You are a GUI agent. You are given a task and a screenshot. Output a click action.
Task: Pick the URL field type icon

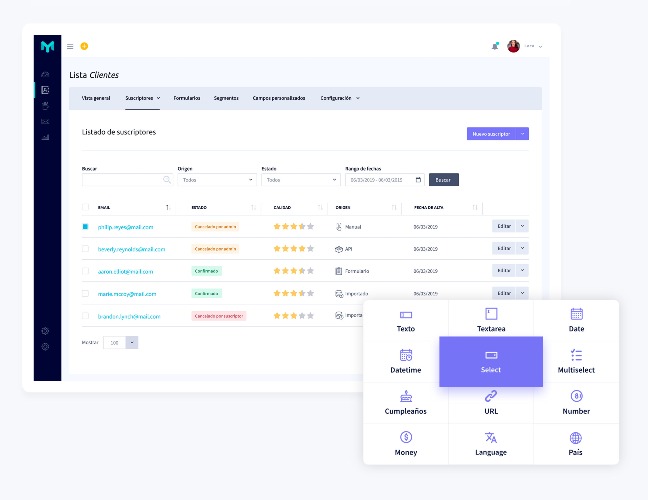(x=491, y=396)
